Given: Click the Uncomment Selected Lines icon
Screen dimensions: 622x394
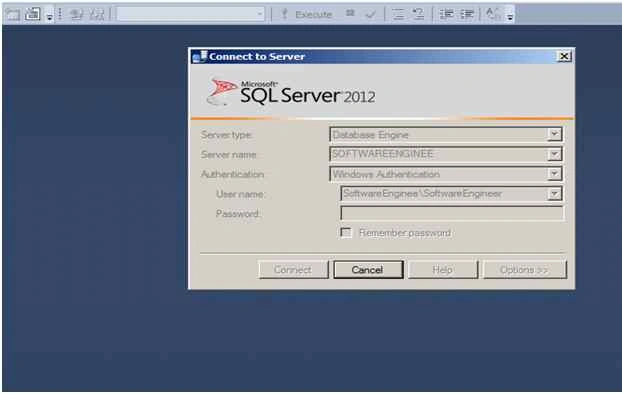Looking at the screenshot, I should (418, 14).
